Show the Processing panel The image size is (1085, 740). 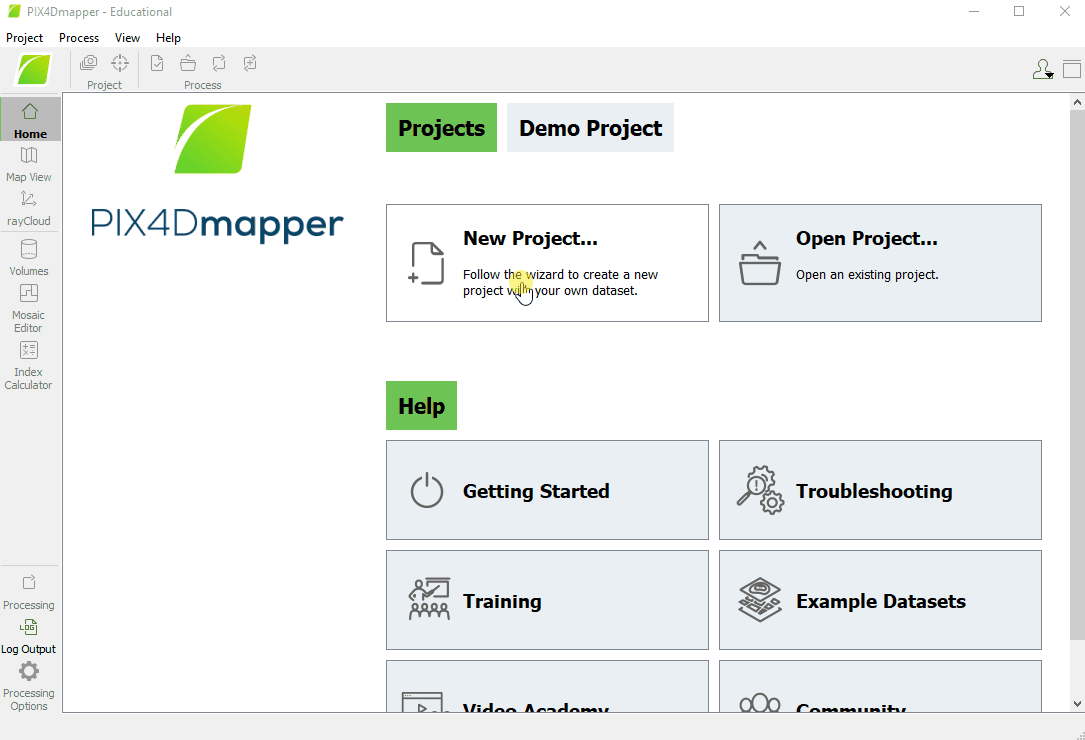point(28,592)
